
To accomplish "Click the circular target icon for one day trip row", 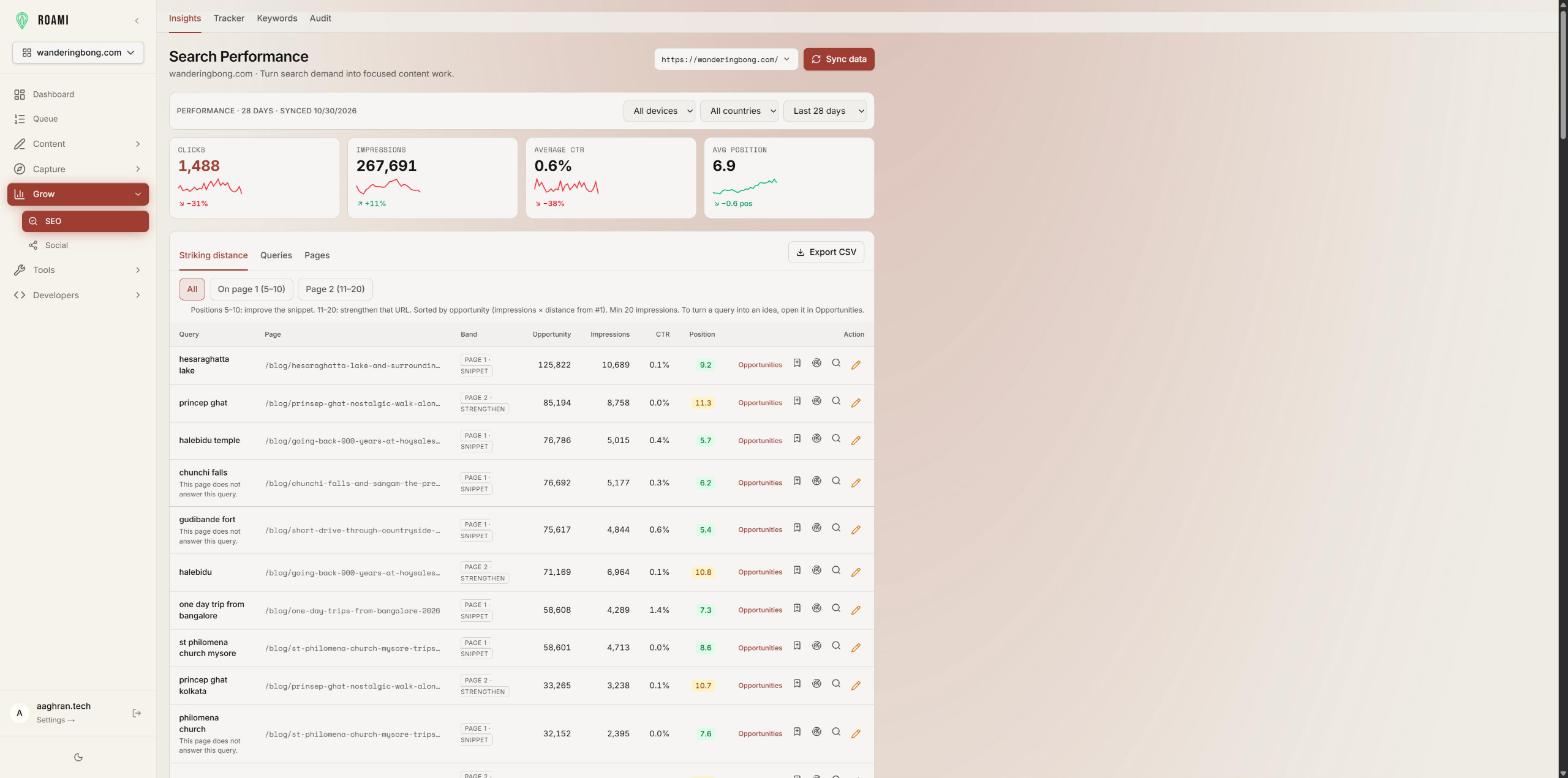I will pos(816,608).
